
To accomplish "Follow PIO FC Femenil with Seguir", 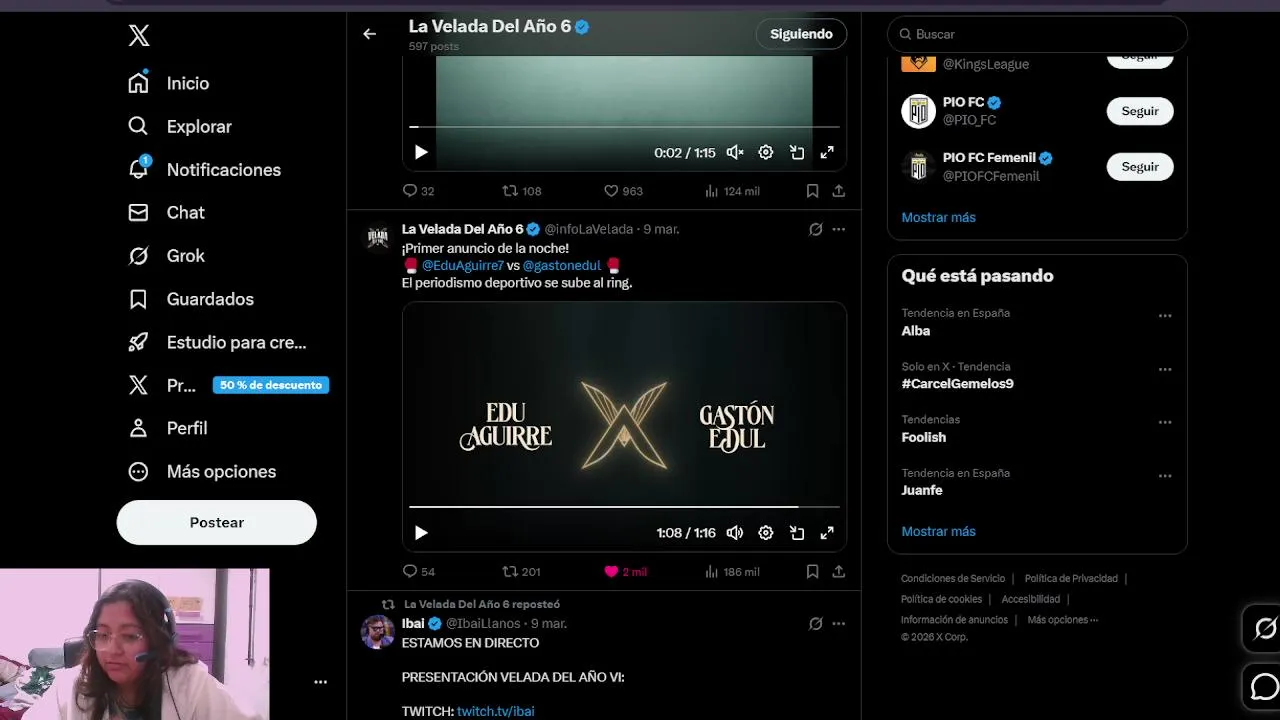I will click(x=1140, y=166).
